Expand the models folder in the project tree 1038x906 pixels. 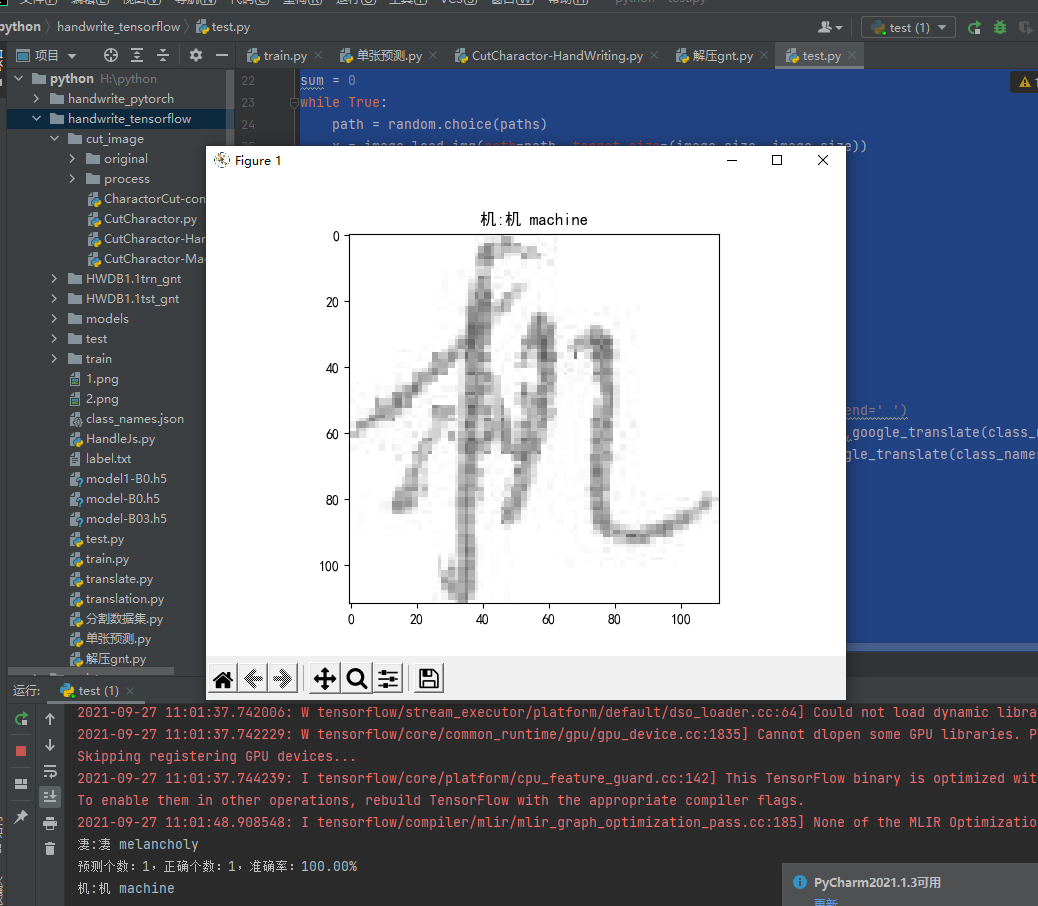click(57, 318)
